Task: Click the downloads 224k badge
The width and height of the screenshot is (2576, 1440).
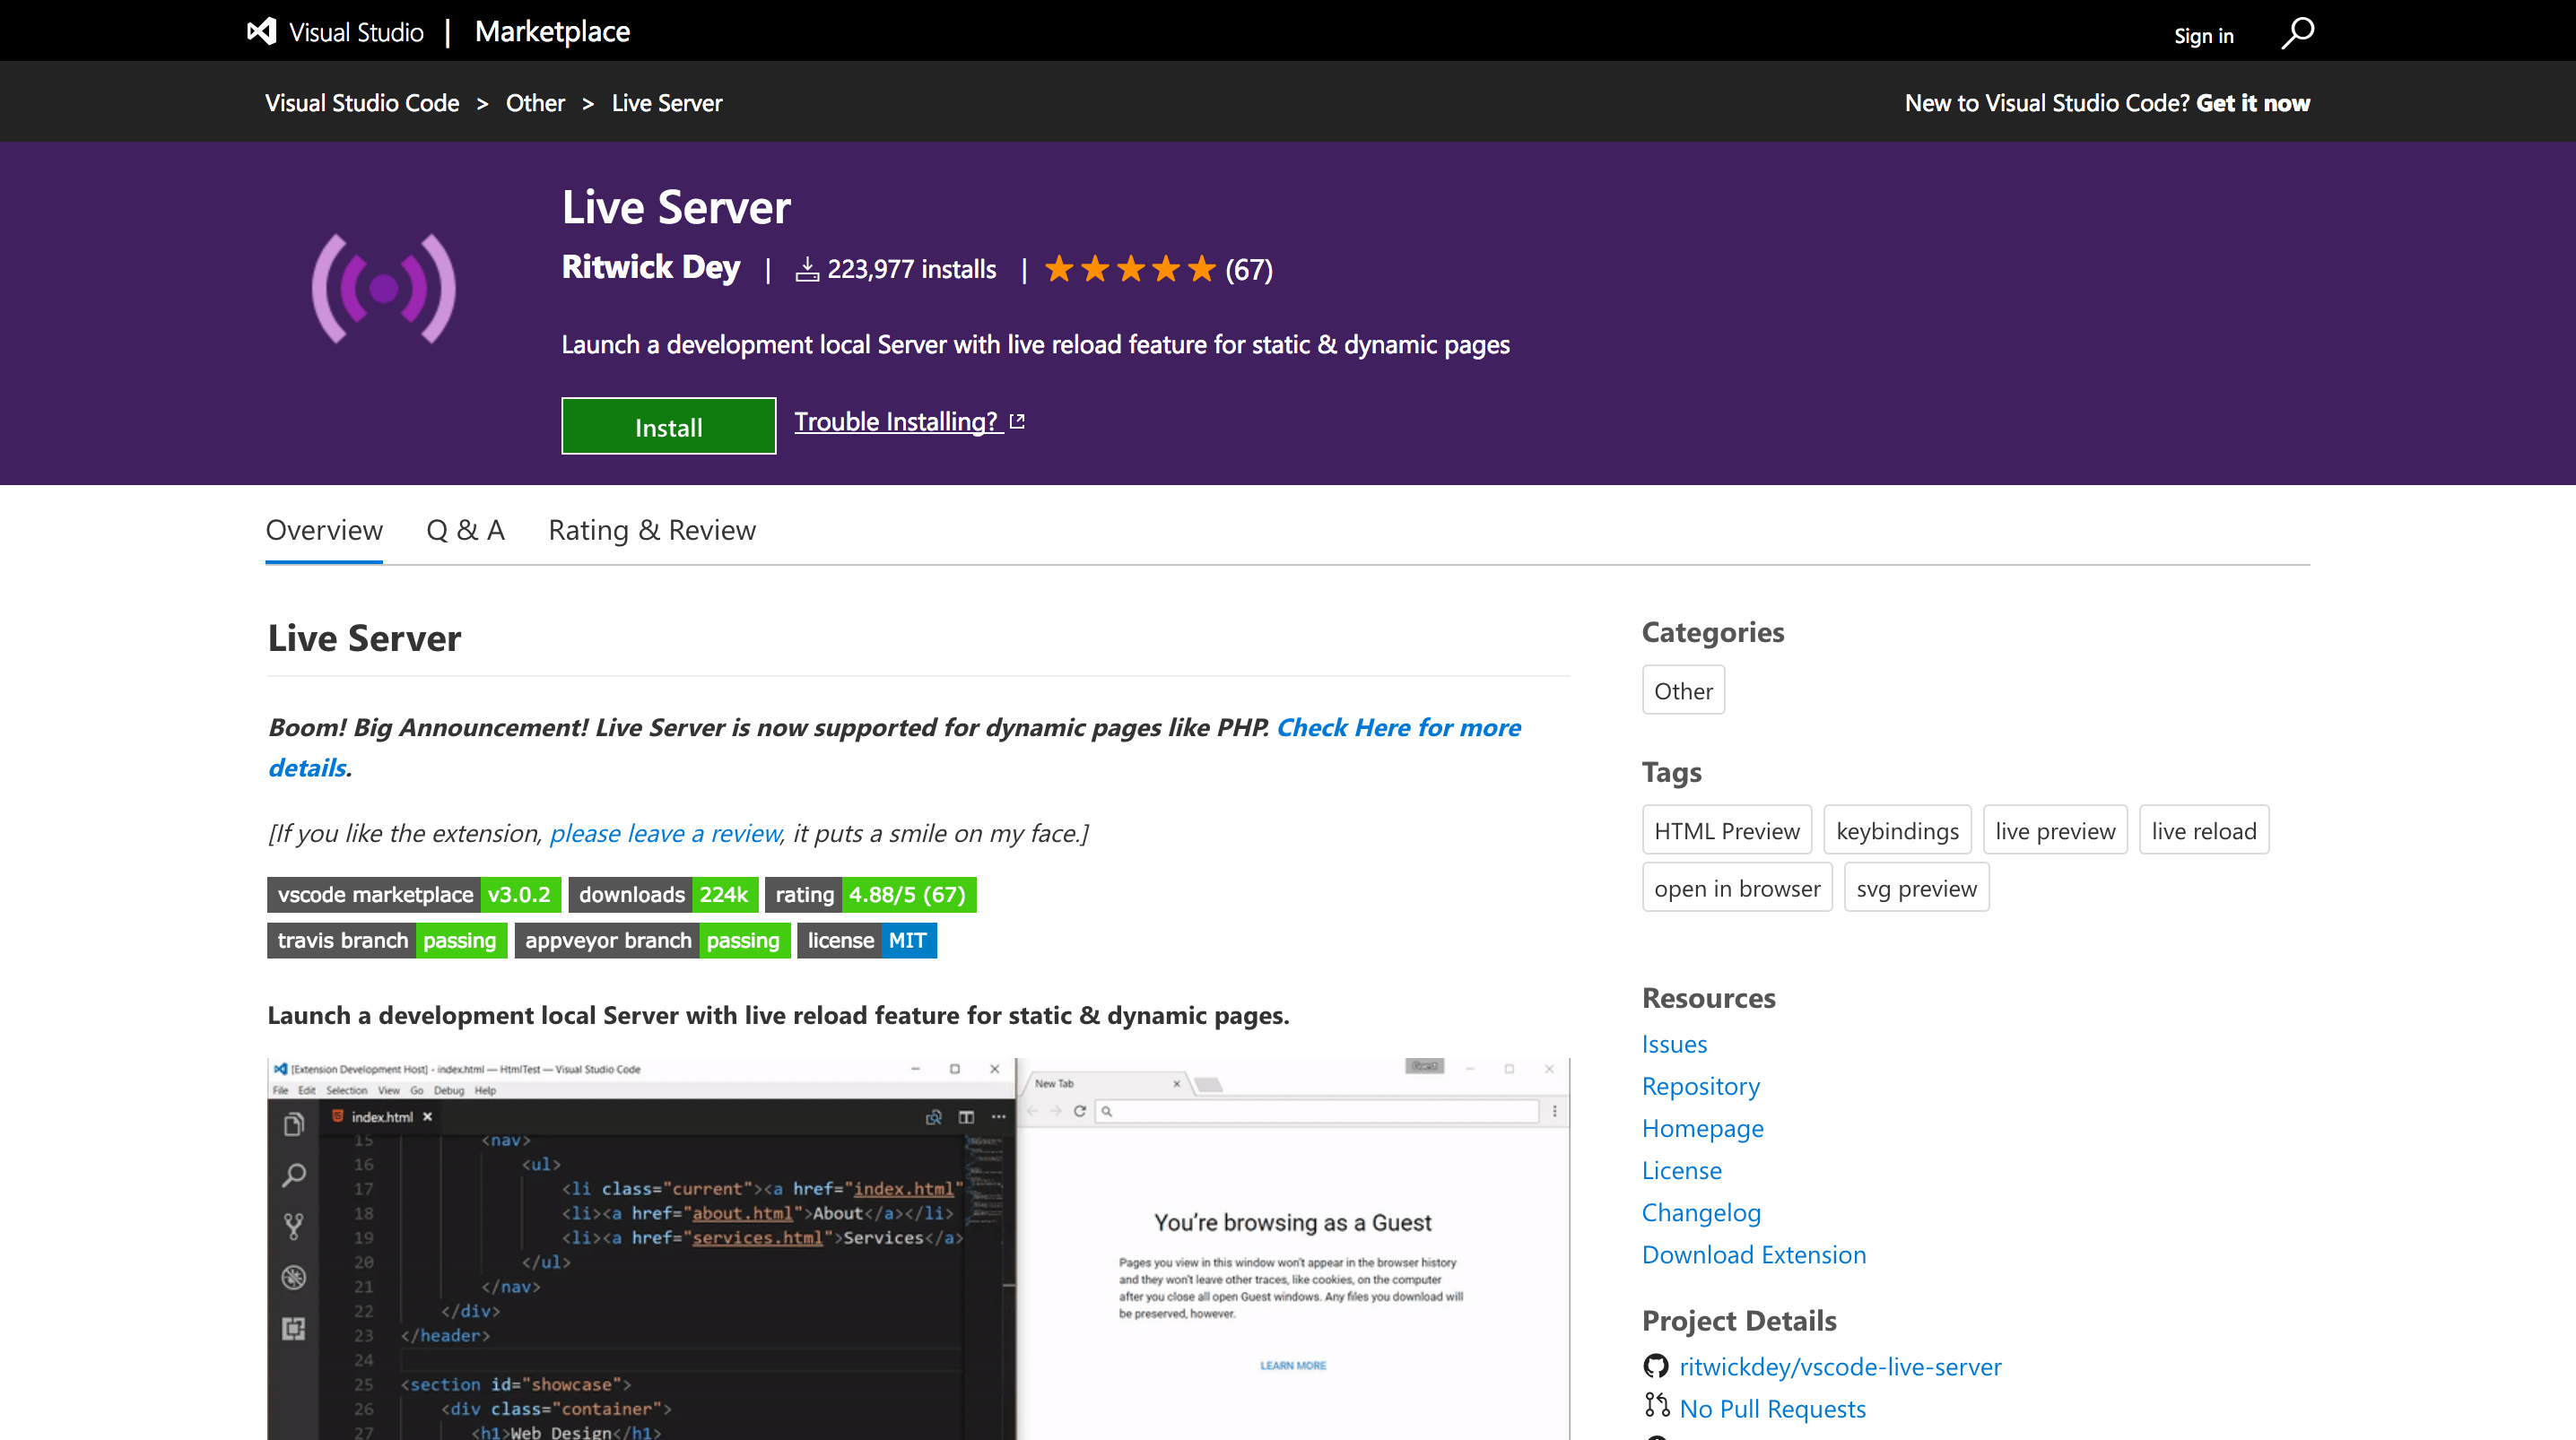Action: 663,894
